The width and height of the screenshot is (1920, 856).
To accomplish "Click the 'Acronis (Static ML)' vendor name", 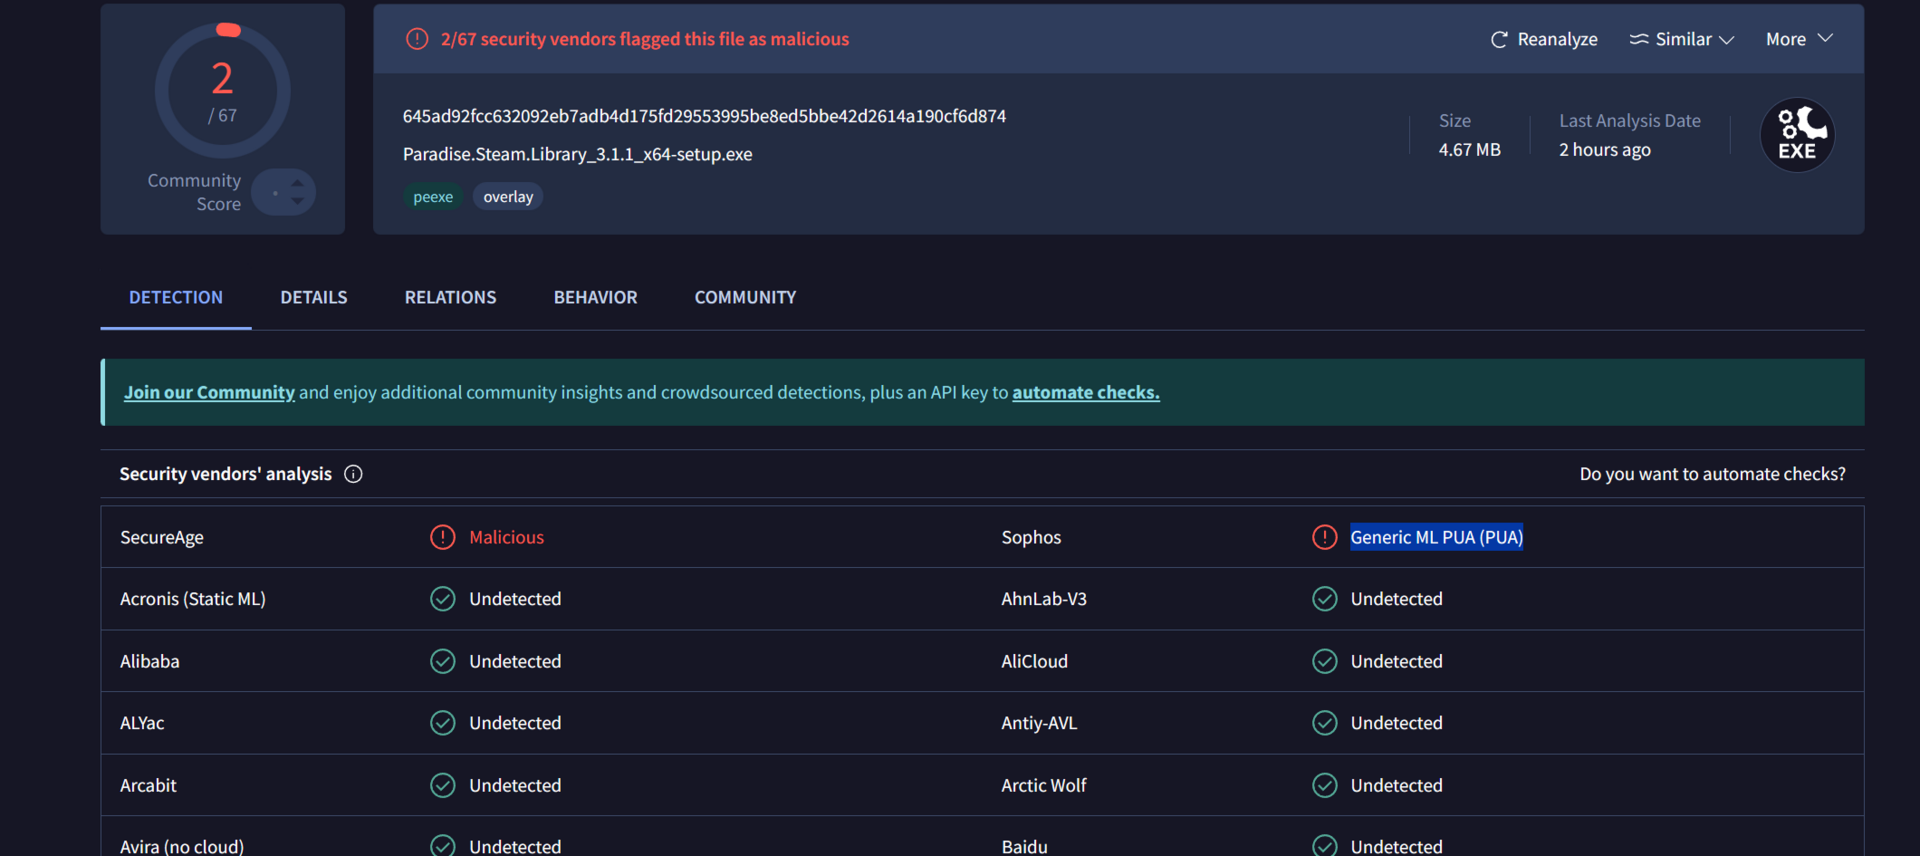I will pos(193,599).
